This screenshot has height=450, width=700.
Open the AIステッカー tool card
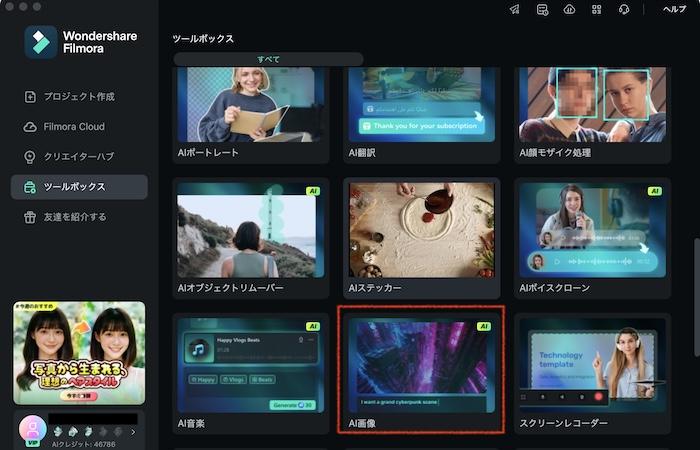pos(422,238)
